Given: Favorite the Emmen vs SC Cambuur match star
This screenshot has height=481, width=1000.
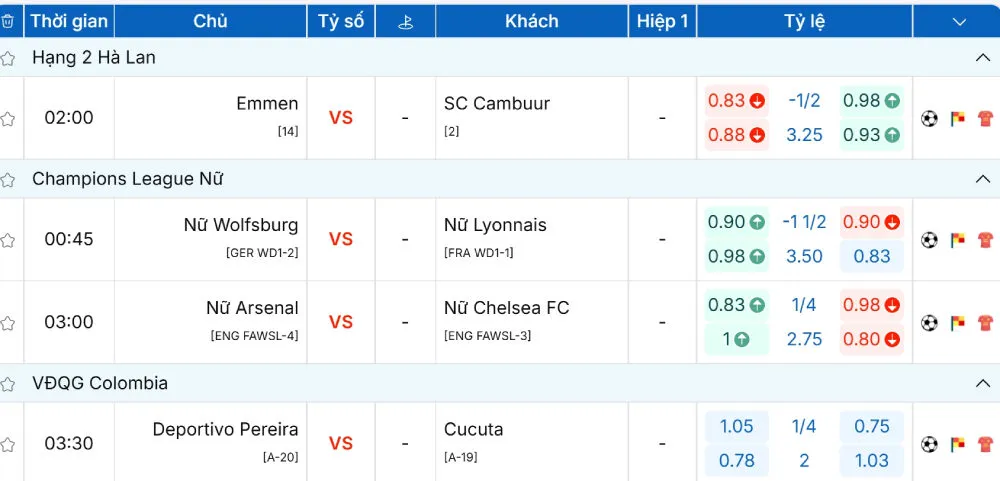Looking at the screenshot, I should 8,119.
